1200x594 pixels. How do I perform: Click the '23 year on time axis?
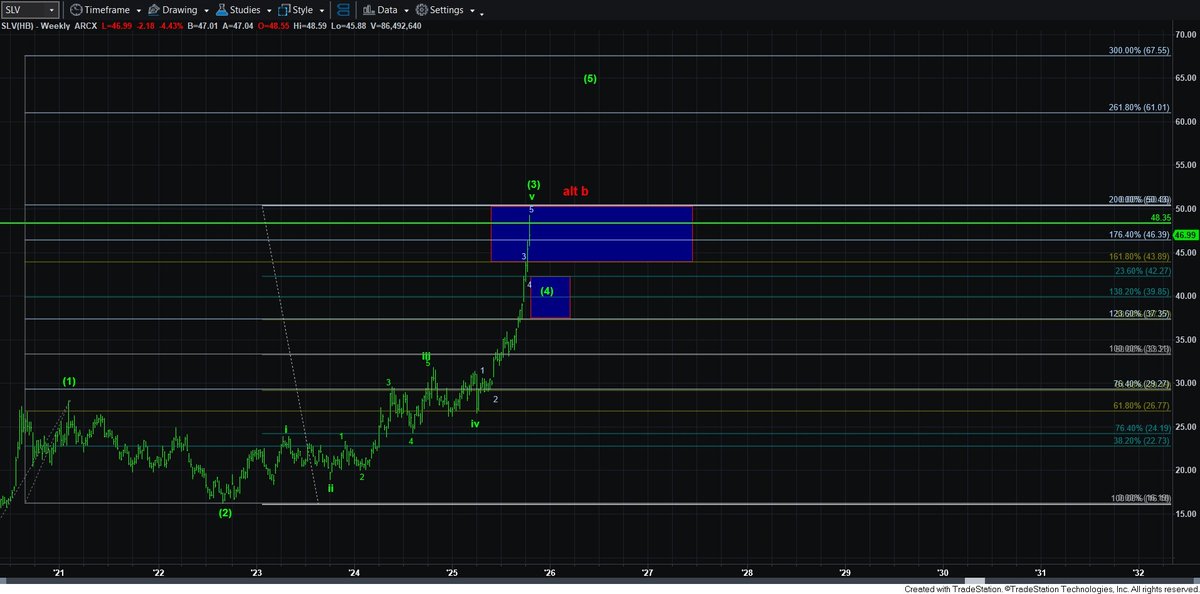coord(256,573)
